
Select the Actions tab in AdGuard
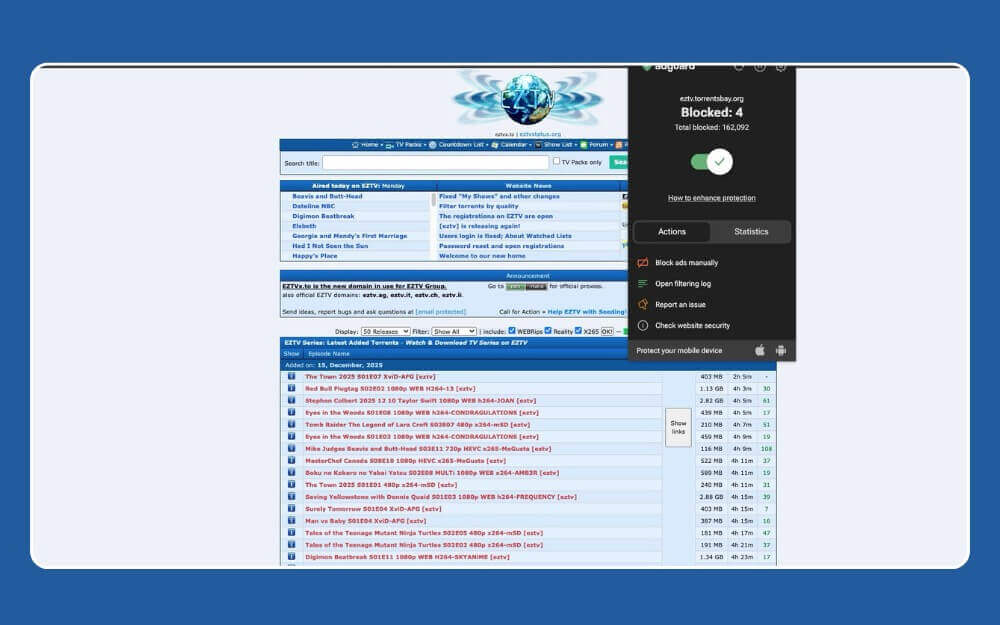coord(671,231)
